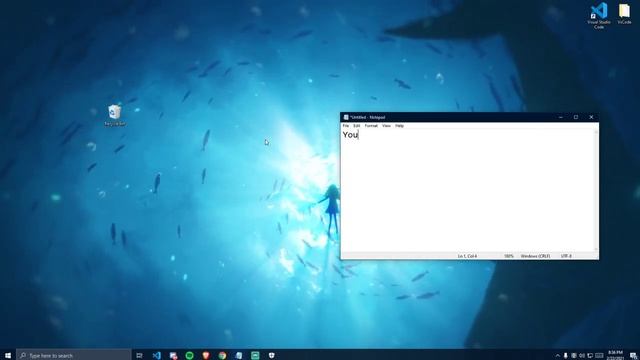Open the shield security taskbar icon

point(271,356)
